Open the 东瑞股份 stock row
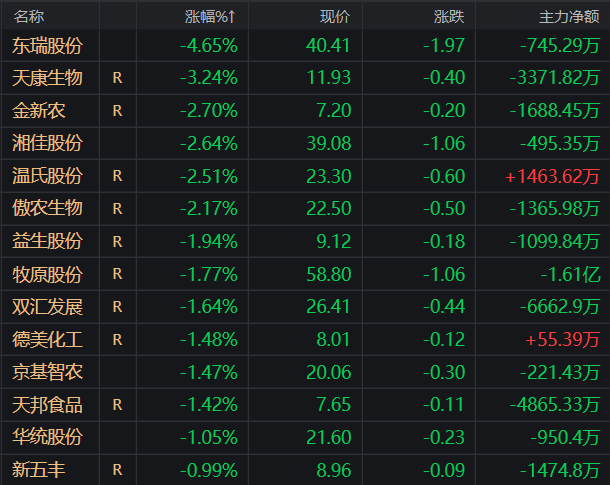The width and height of the screenshot is (610, 485). pos(47,45)
